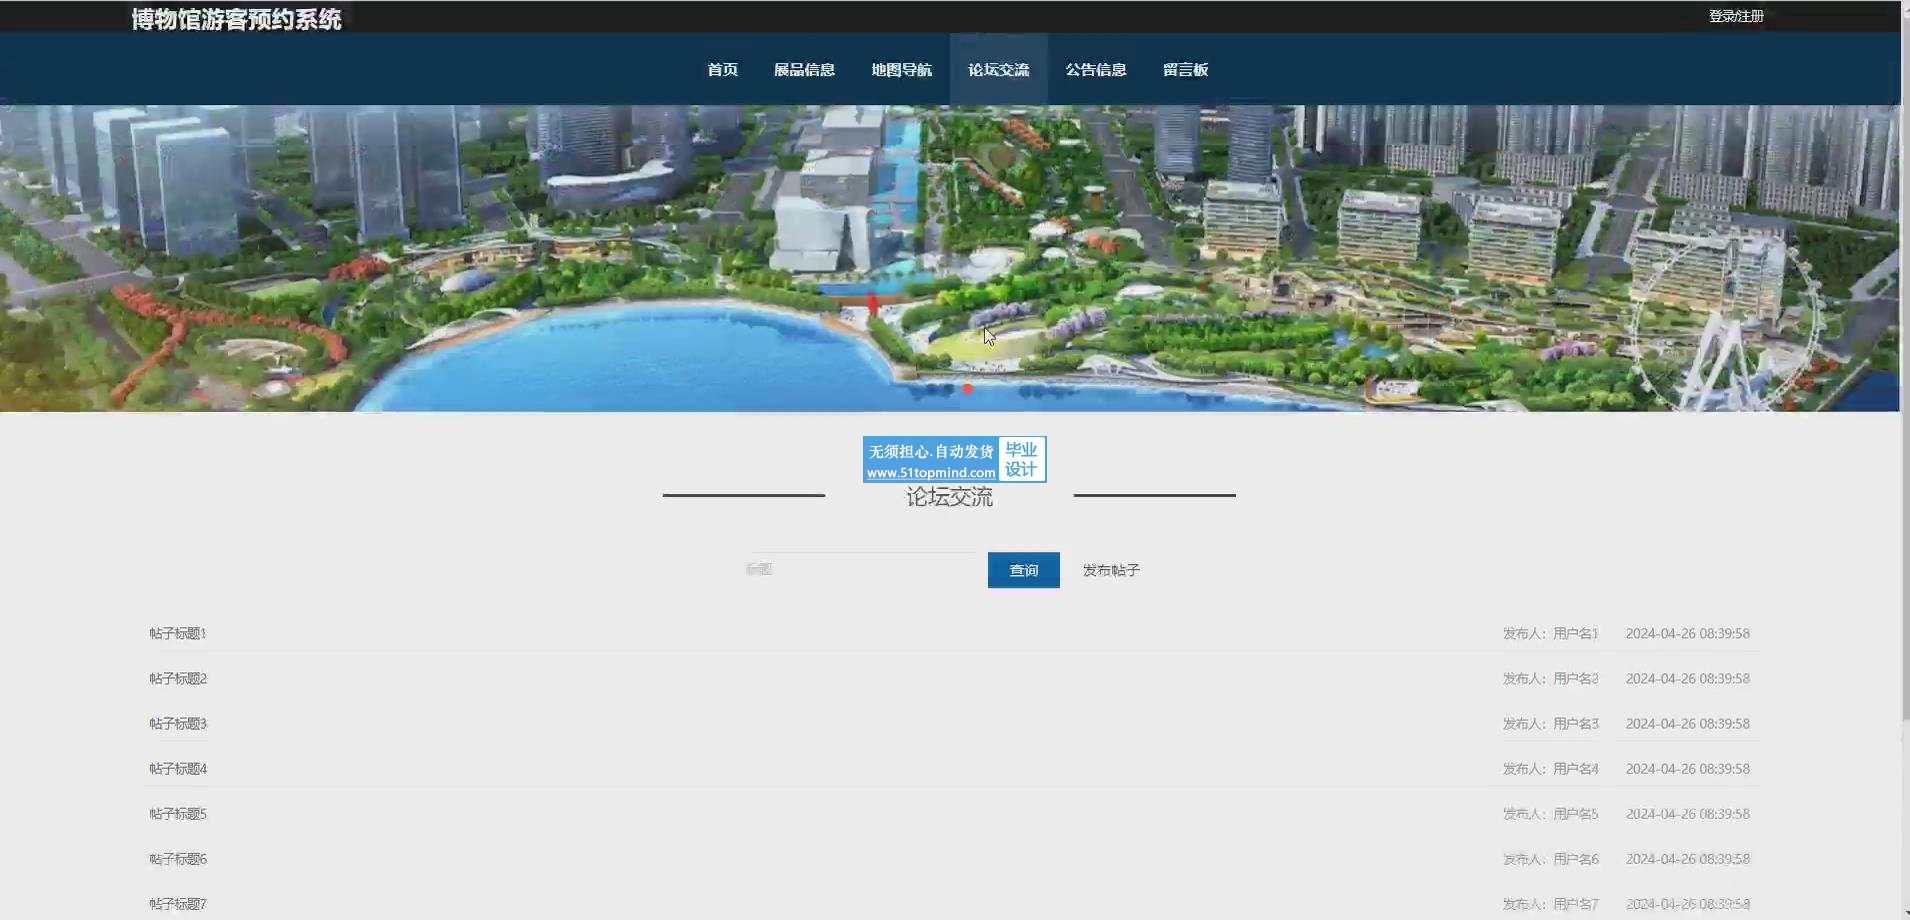Image resolution: width=1910 pixels, height=920 pixels.
Task: Open the 展品信息 navigation item
Action: pyautogui.click(x=804, y=69)
